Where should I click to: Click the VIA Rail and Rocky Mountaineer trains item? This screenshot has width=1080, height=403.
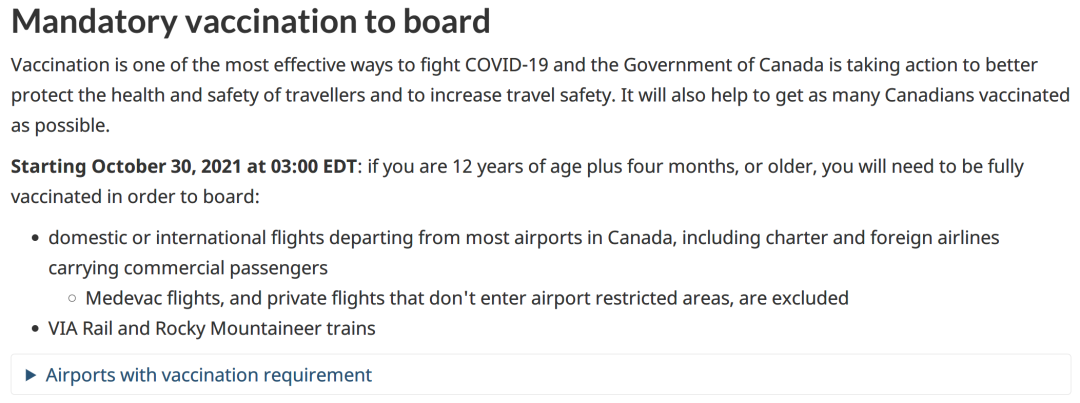click(x=211, y=329)
